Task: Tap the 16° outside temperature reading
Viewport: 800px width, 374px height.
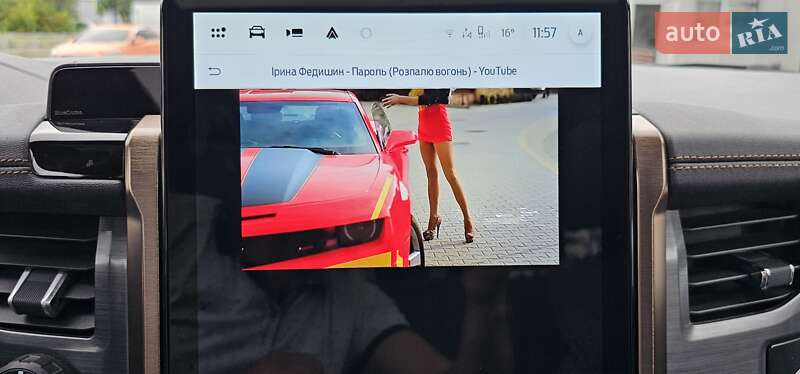Action: 508,33
